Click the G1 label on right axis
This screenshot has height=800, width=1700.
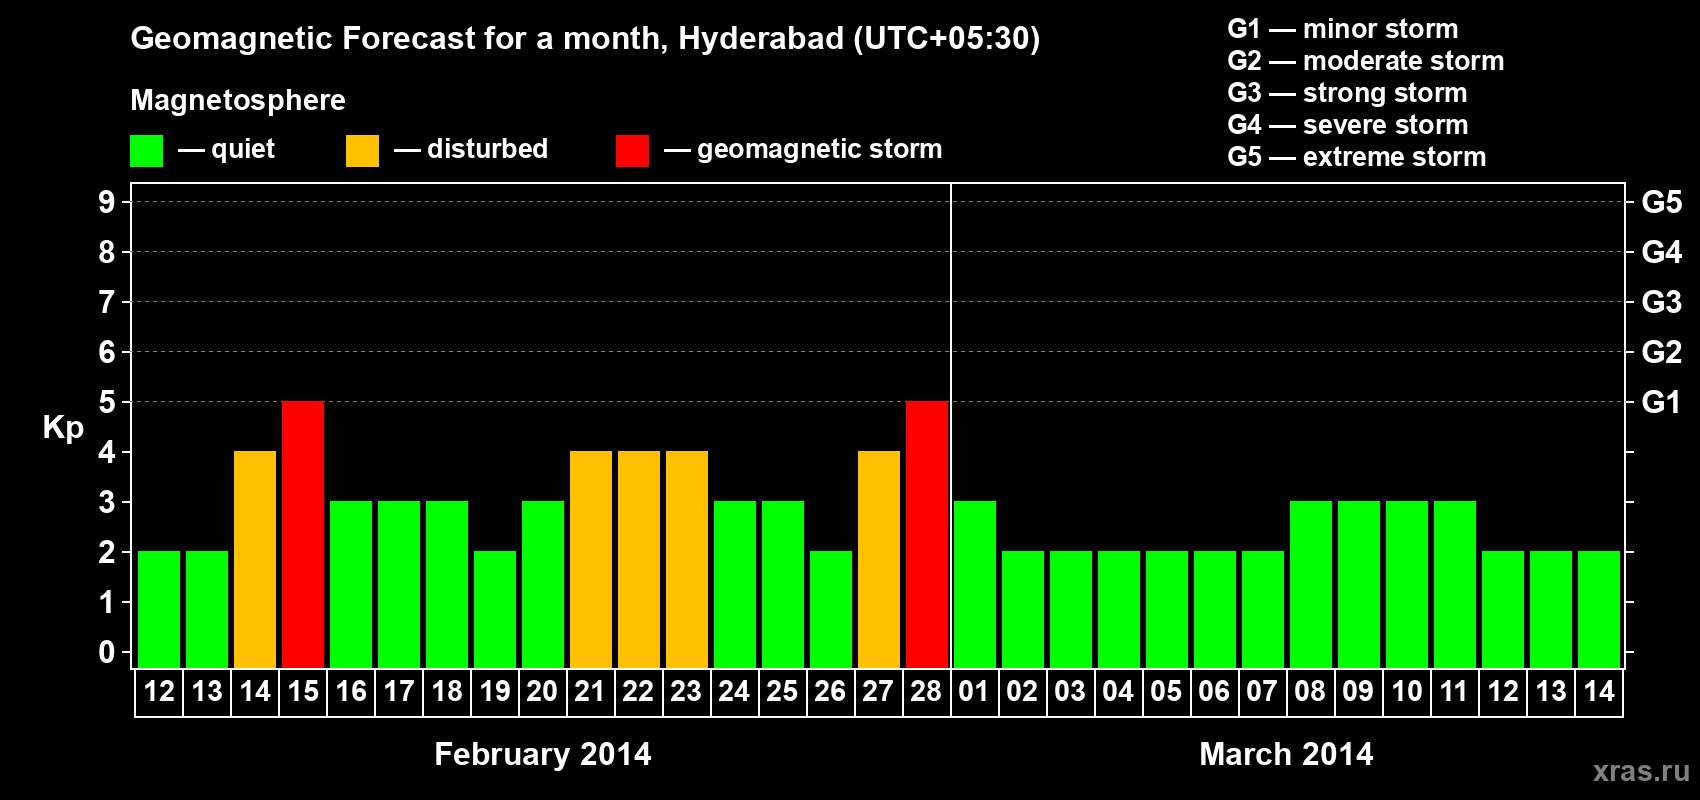tap(1662, 402)
